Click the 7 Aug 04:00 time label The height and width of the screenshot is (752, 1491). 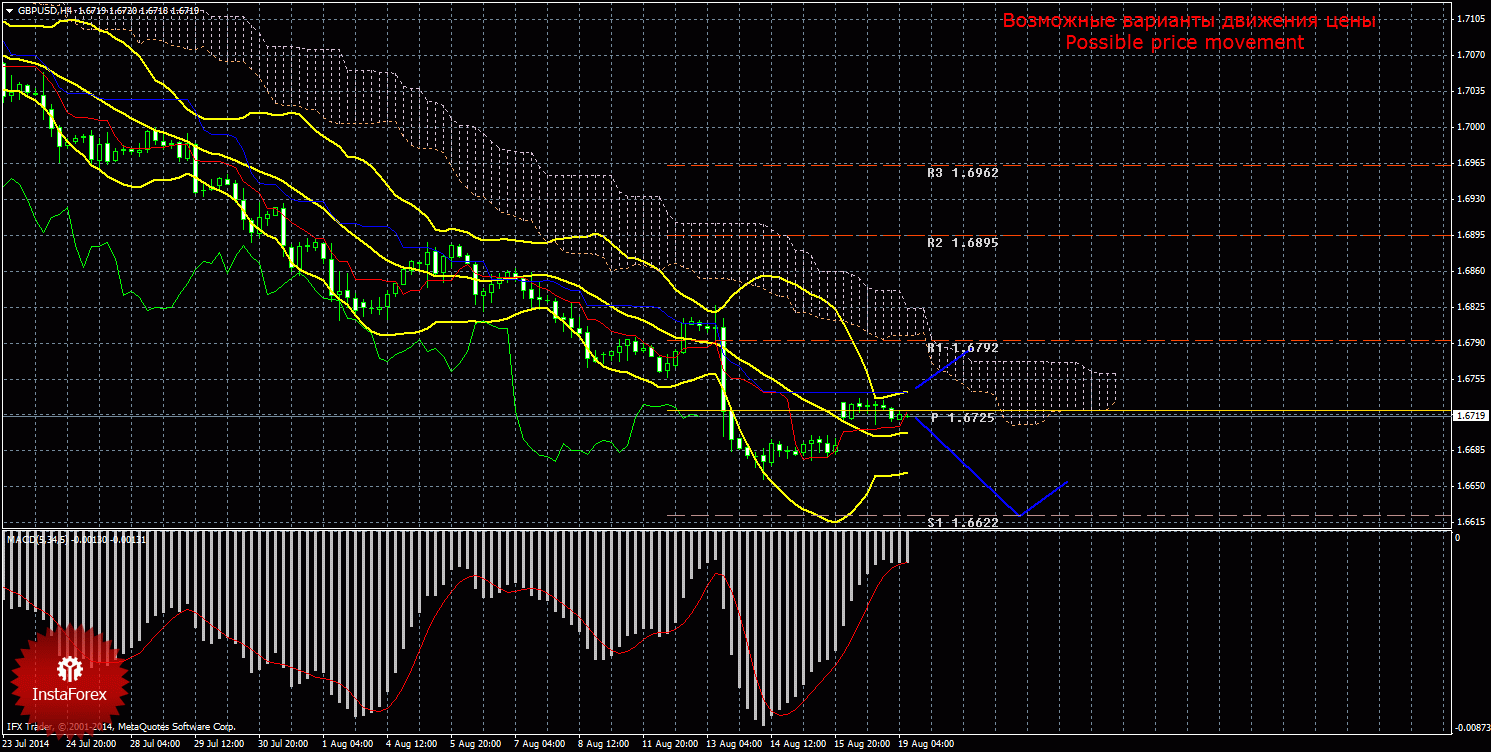pos(538,744)
